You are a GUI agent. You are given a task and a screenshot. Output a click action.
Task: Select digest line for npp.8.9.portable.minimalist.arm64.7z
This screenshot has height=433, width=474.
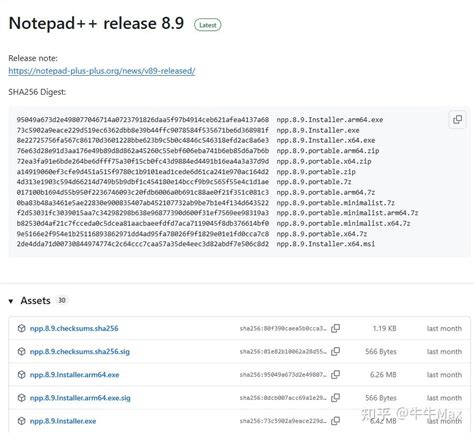click(217, 213)
